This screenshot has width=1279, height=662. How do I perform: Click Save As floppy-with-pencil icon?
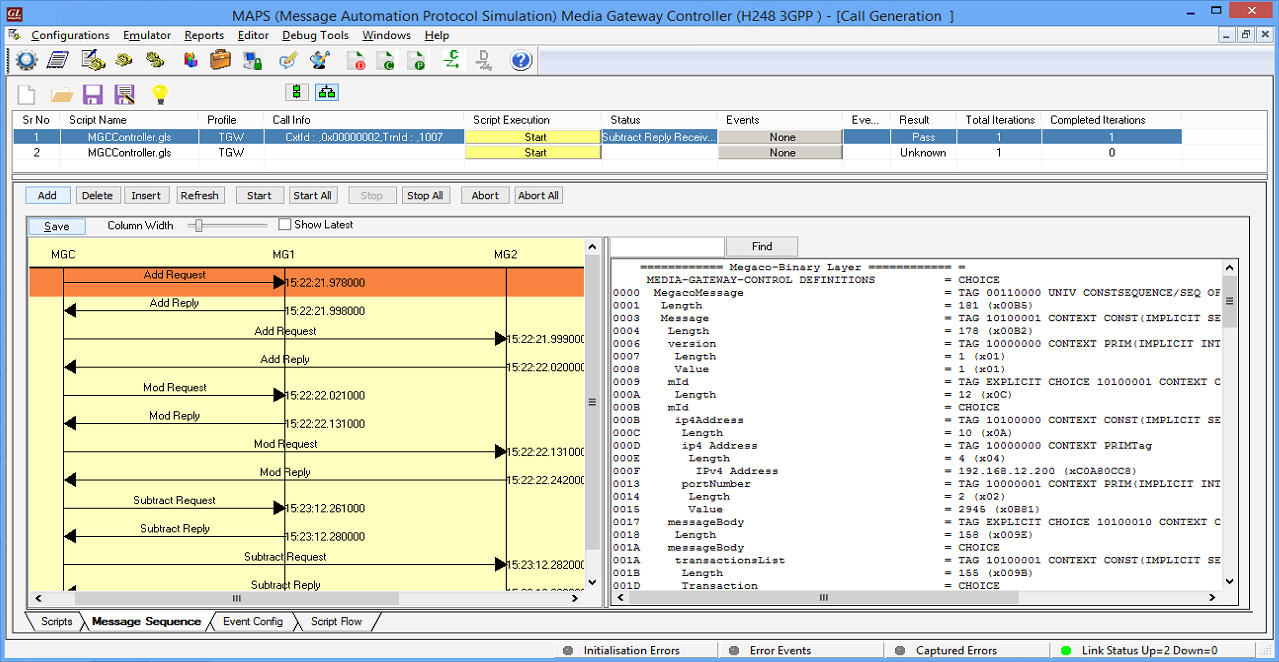point(125,95)
